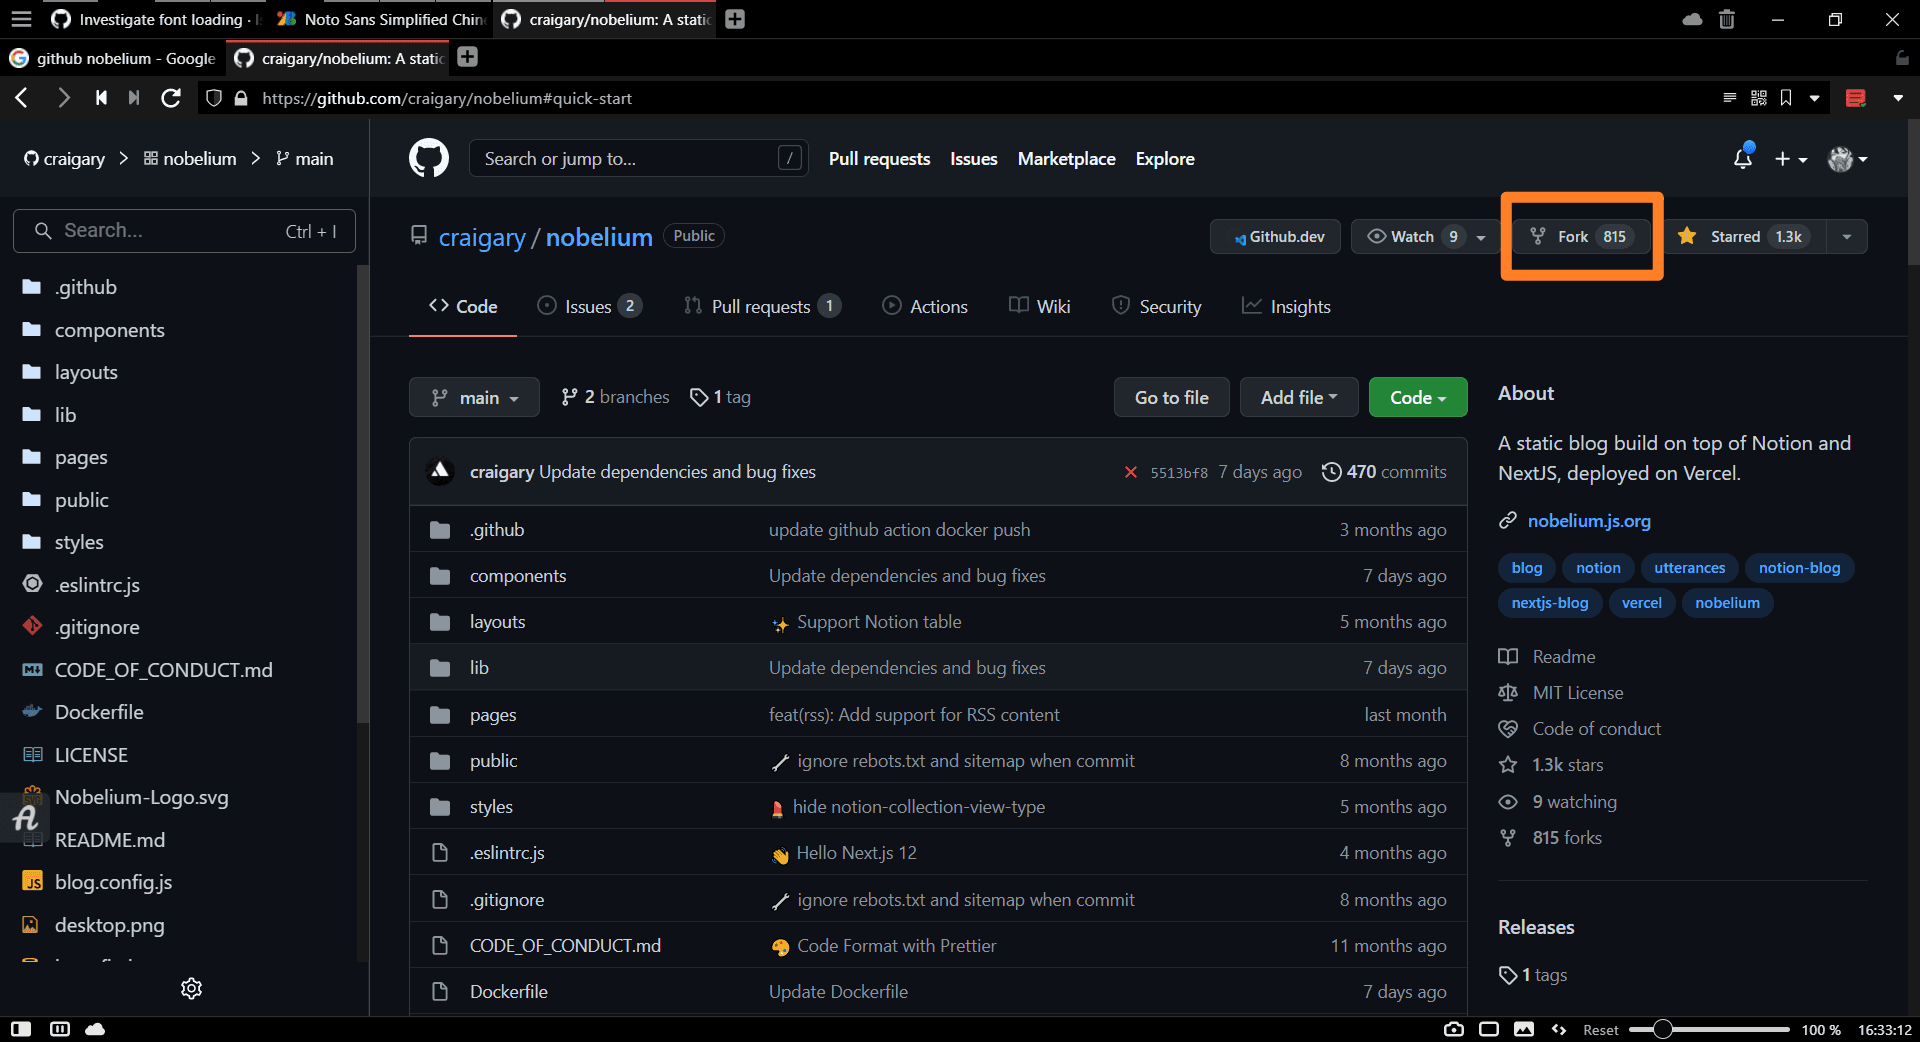Expand components folder in sidebar tree
The height and width of the screenshot is (1042, 1920).
point(109,330)
